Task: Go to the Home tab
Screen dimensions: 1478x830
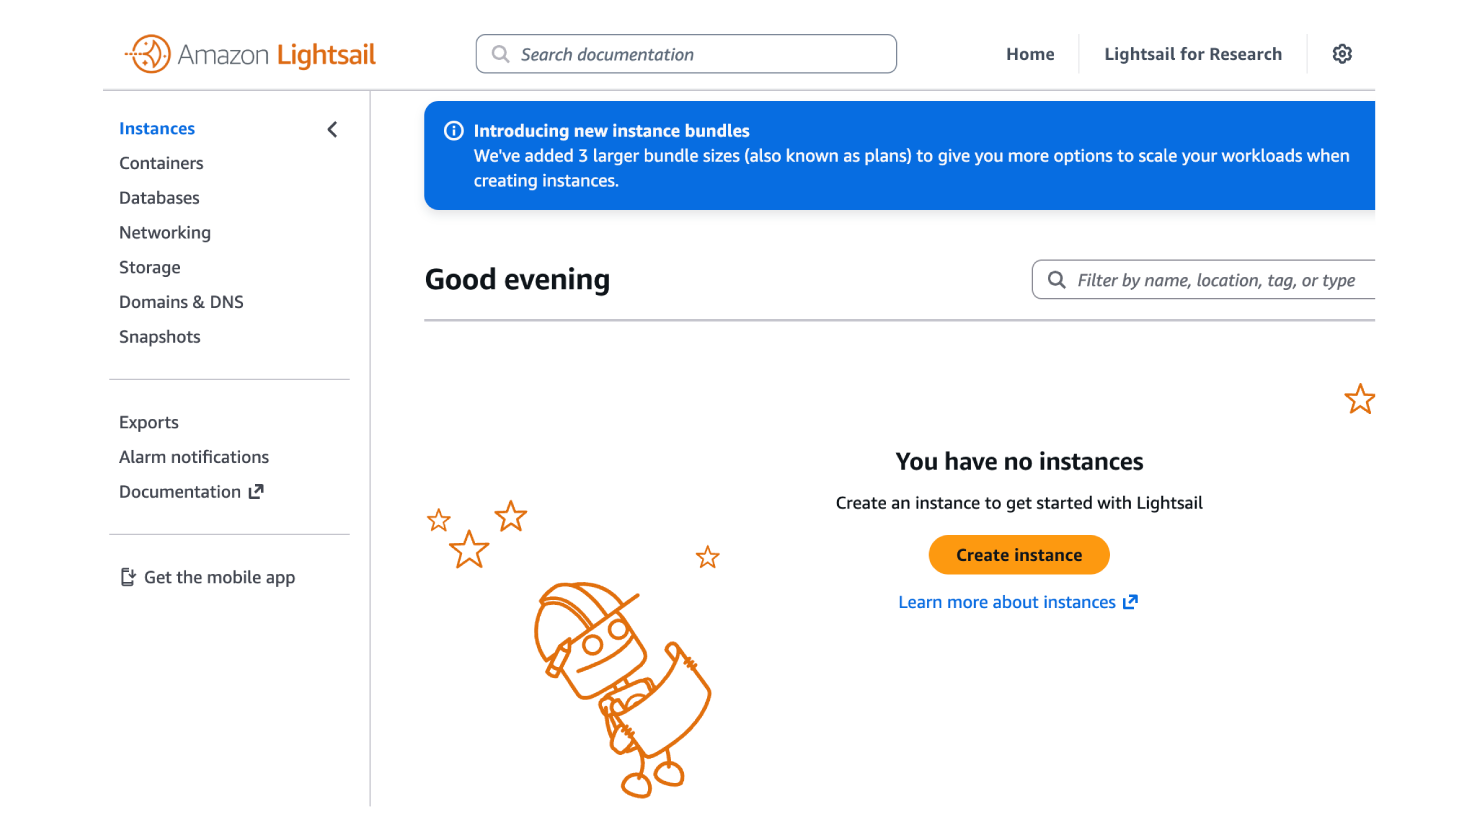Action: pyautogui.click(x=1030, y=54)
